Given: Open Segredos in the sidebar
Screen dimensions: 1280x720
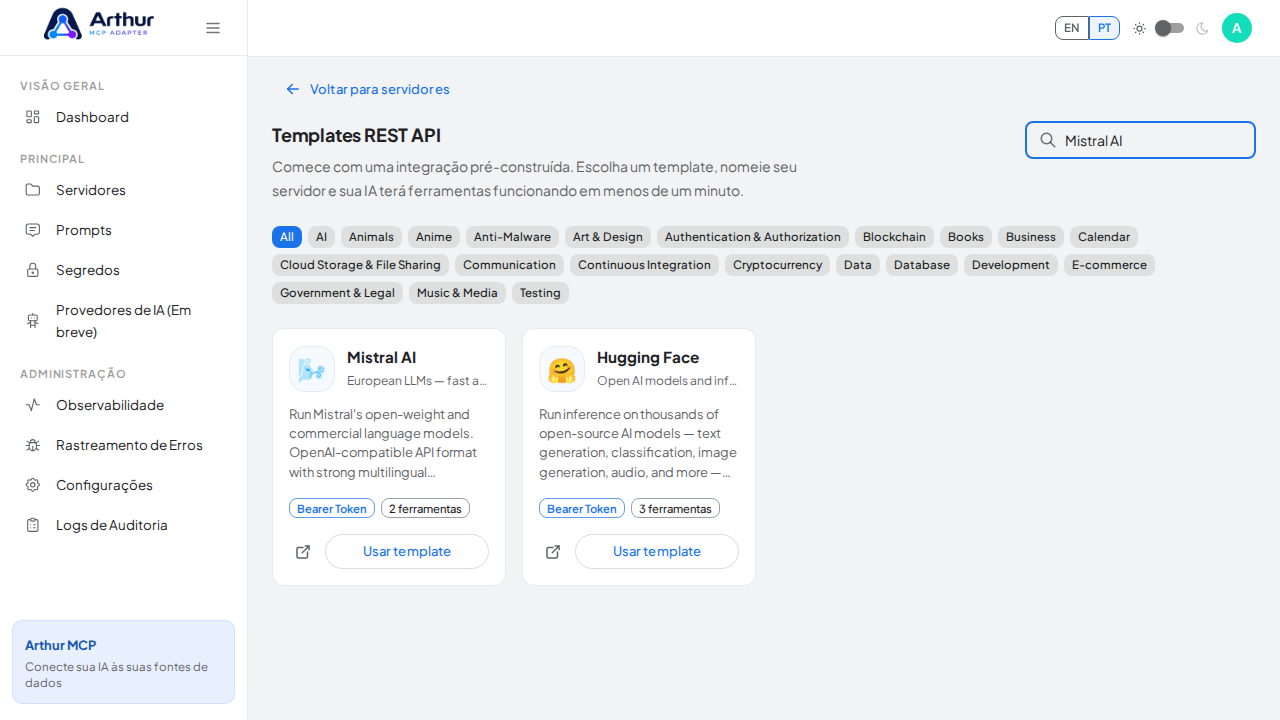Looking at the screenshot, I should (123, 270).
